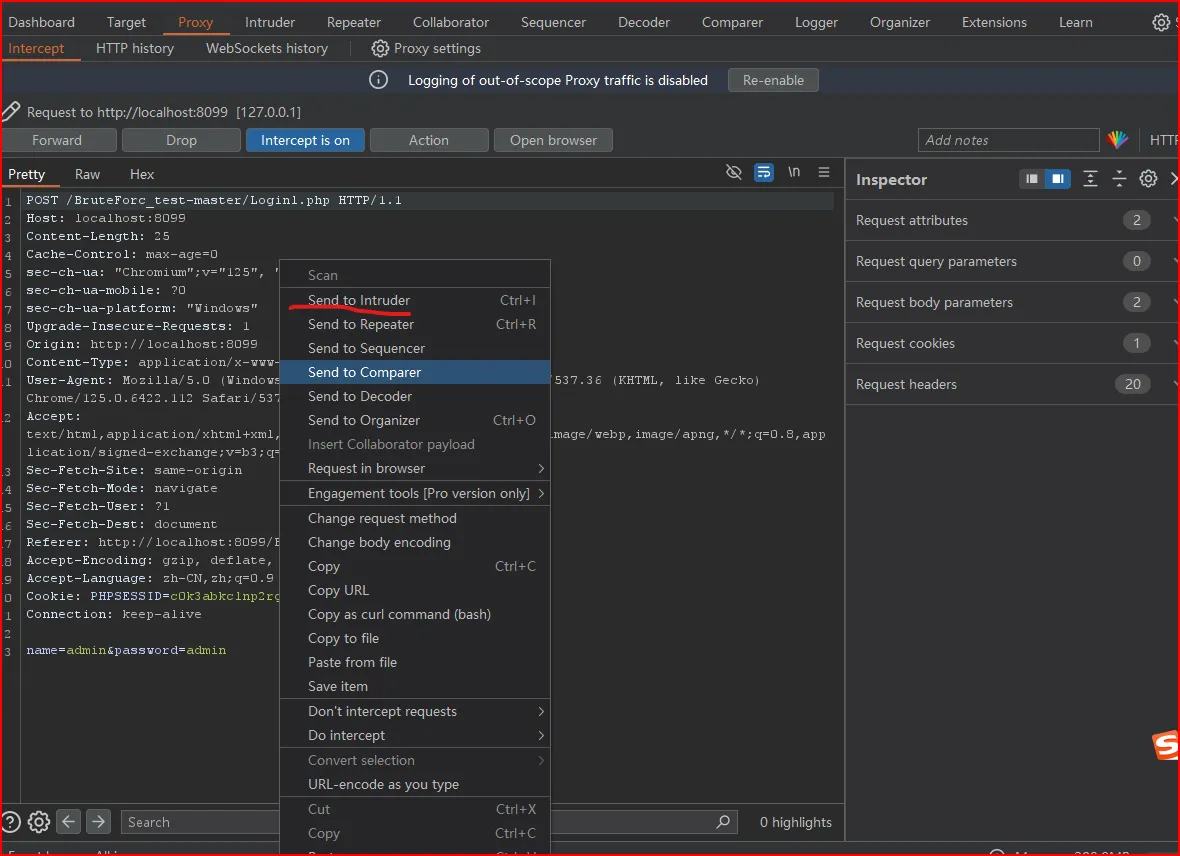Screen dimensions: 1180x856
Task: Open the editor hamburger options menu
Action: click(x=824, y=173)
